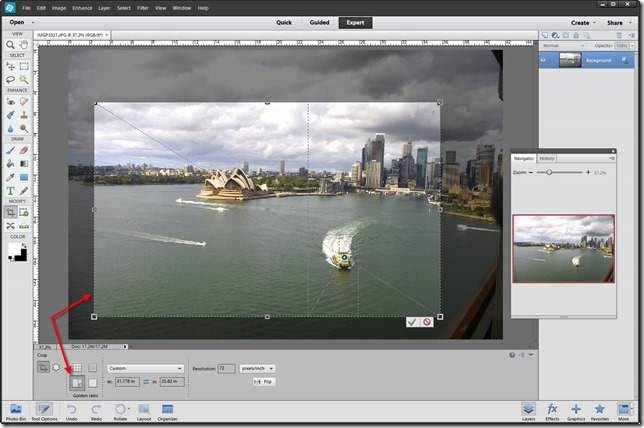Switch to the History tab
Image resolution: width=644 pixels, height=428 pixels.
pyautogui.click(x=547, y=158)
